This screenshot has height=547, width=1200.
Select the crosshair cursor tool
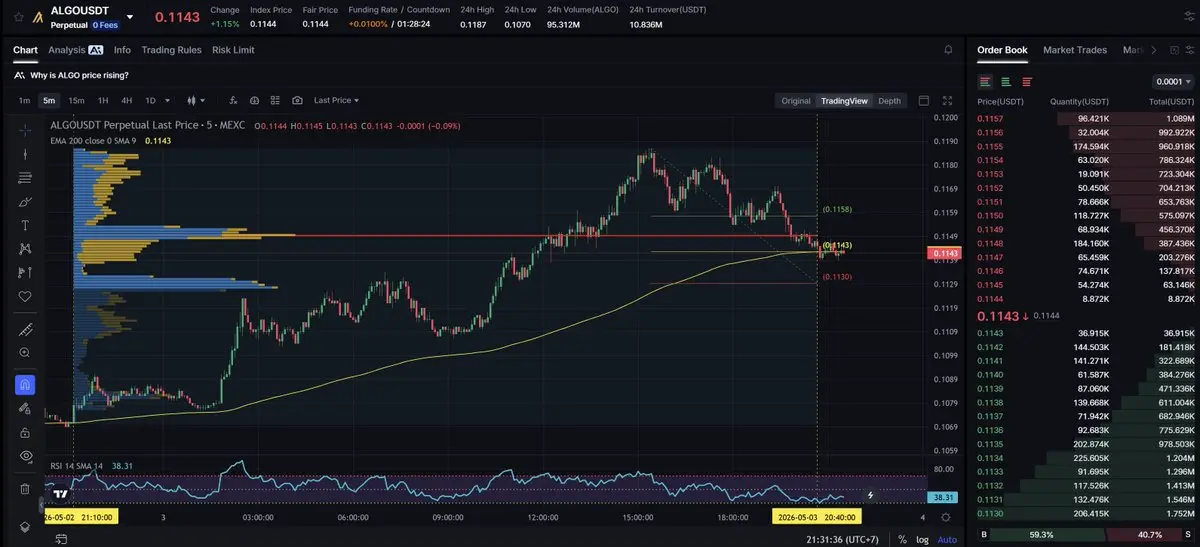pyautogui.click(x=25, y=130)
